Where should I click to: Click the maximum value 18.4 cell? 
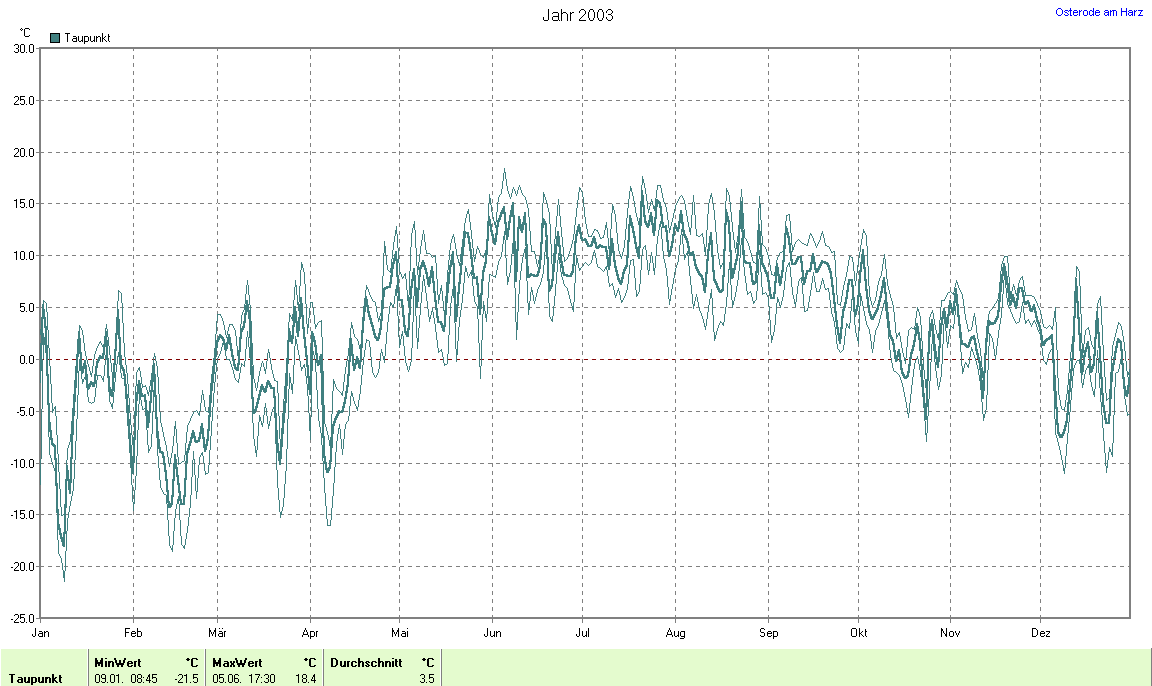click(x=304, y=679)
